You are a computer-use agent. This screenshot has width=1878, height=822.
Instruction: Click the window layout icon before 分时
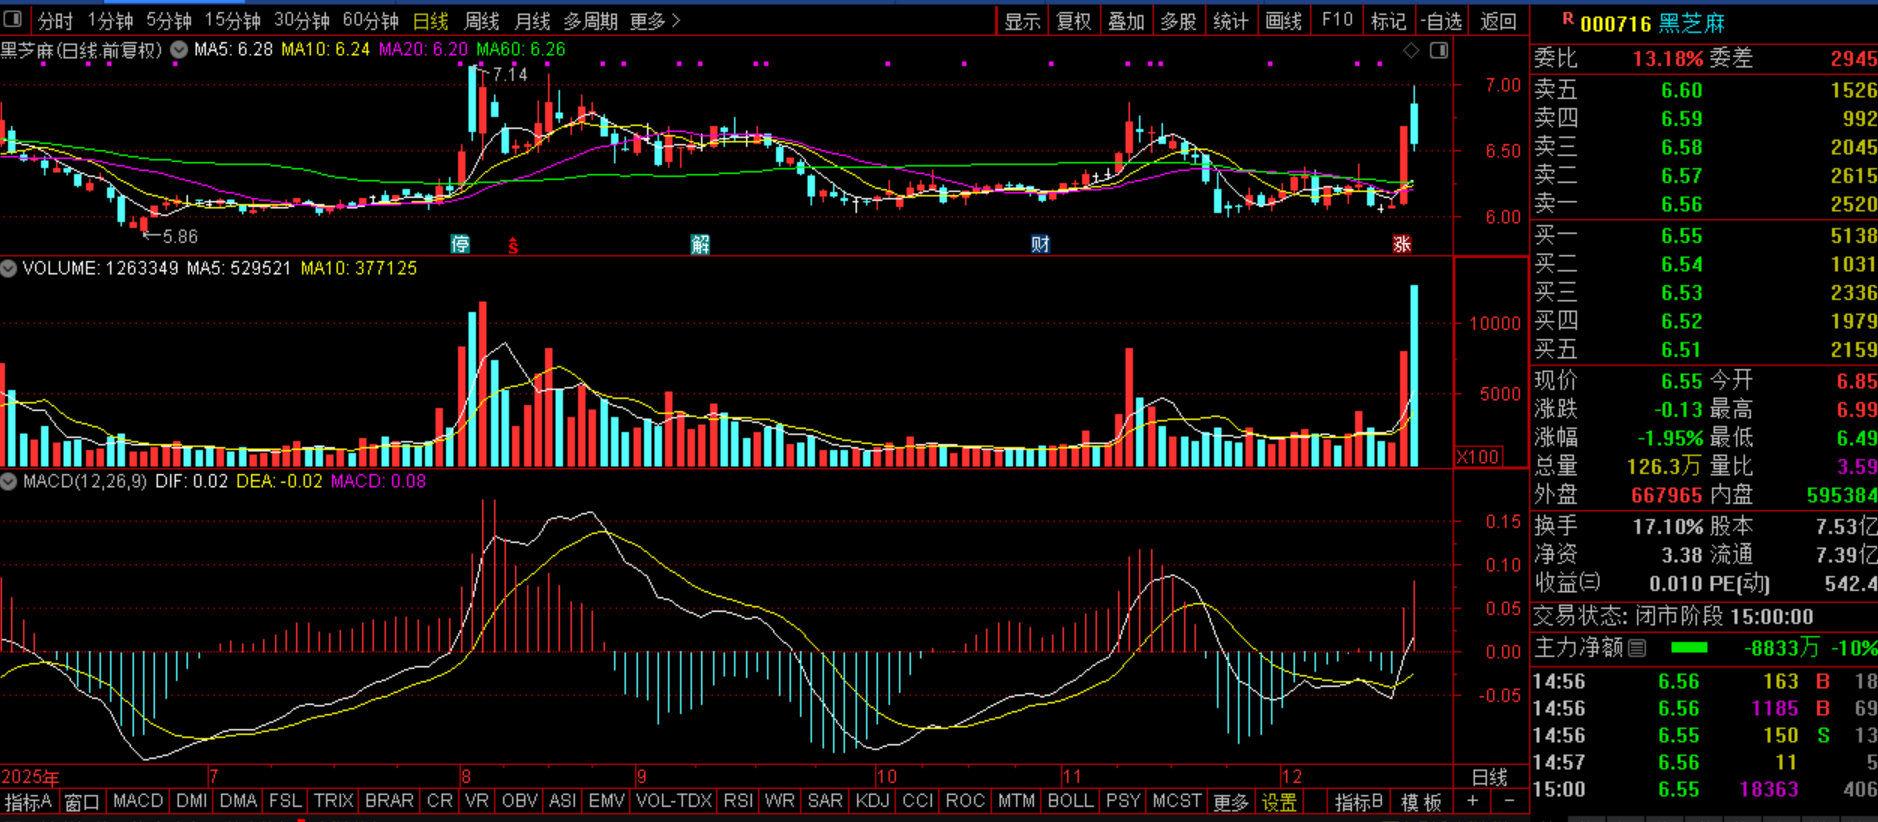13,20
